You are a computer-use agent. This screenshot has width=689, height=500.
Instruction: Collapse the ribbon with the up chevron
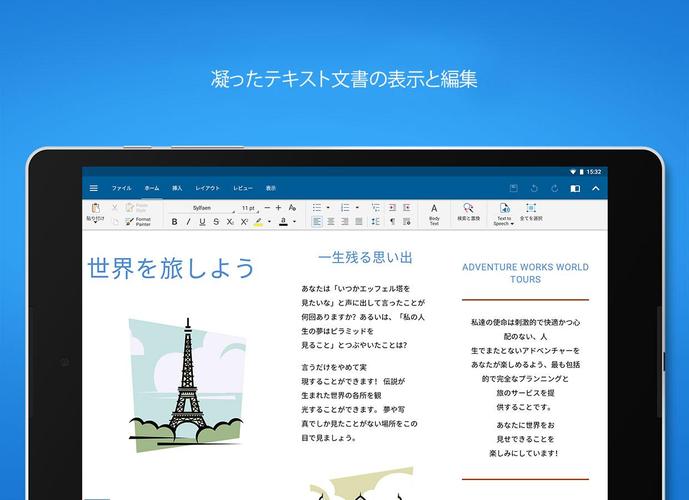click(596, 188)
